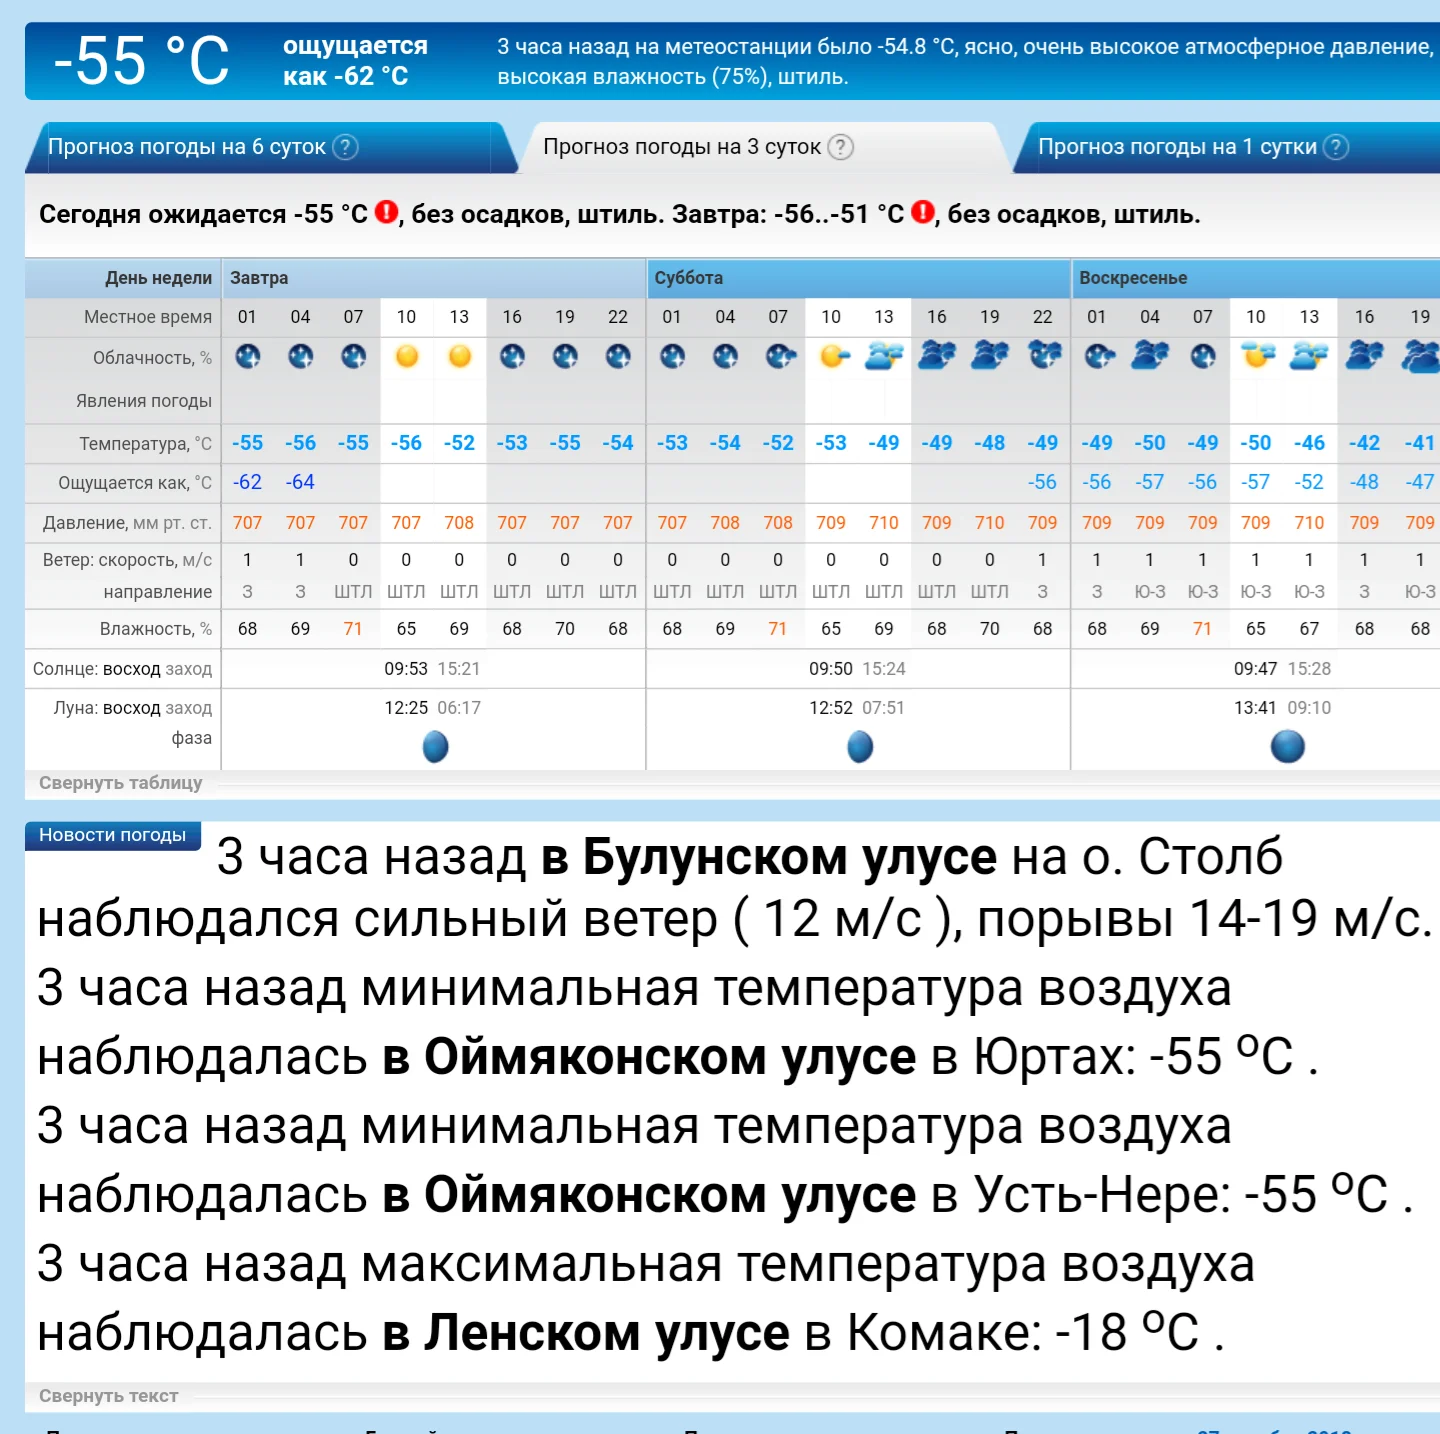The width and height of the screenshot is (1440, 1434).
Task: Click the moon phase icon for Saturday
Action: 859,745
